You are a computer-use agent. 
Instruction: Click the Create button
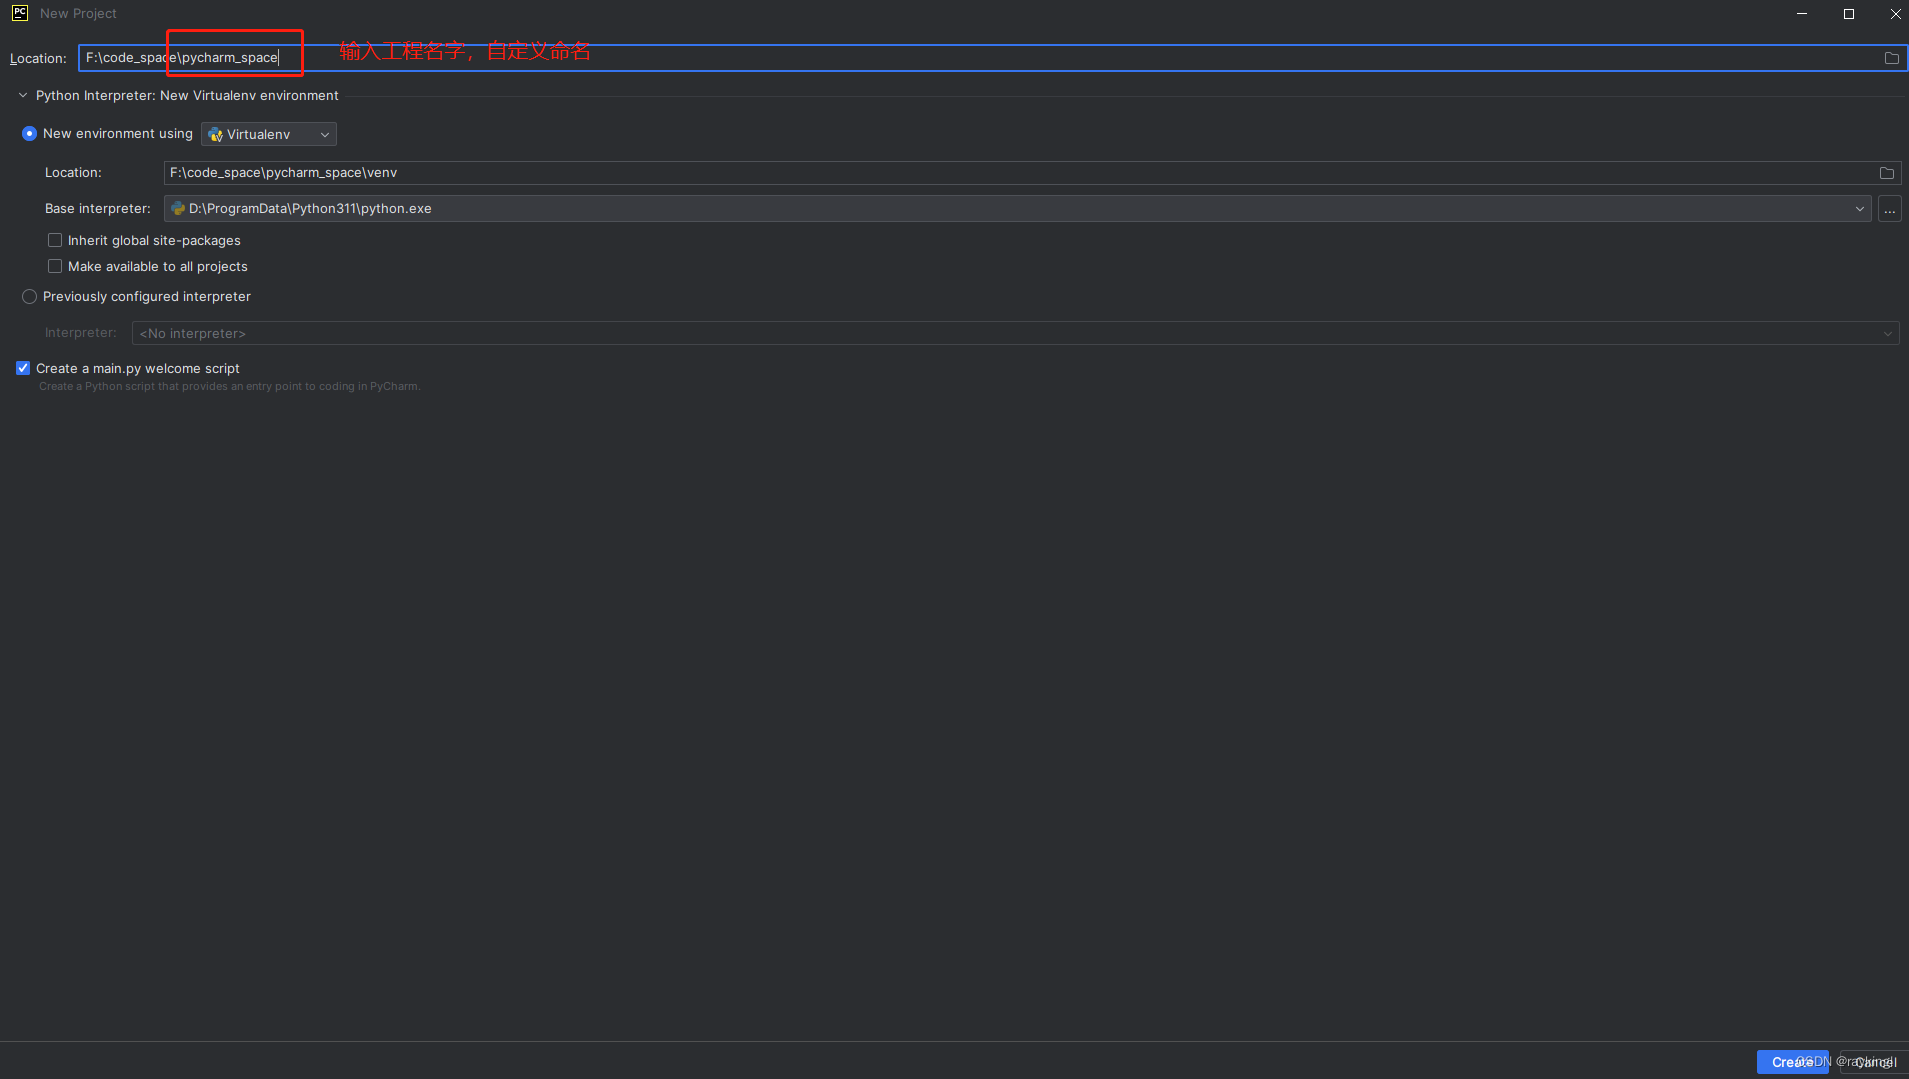pos(1792,1062)
